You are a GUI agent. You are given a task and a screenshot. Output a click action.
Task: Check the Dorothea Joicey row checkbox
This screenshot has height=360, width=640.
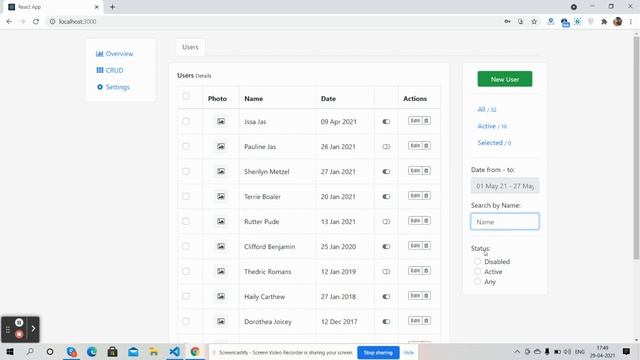click(x=186, y=321)
